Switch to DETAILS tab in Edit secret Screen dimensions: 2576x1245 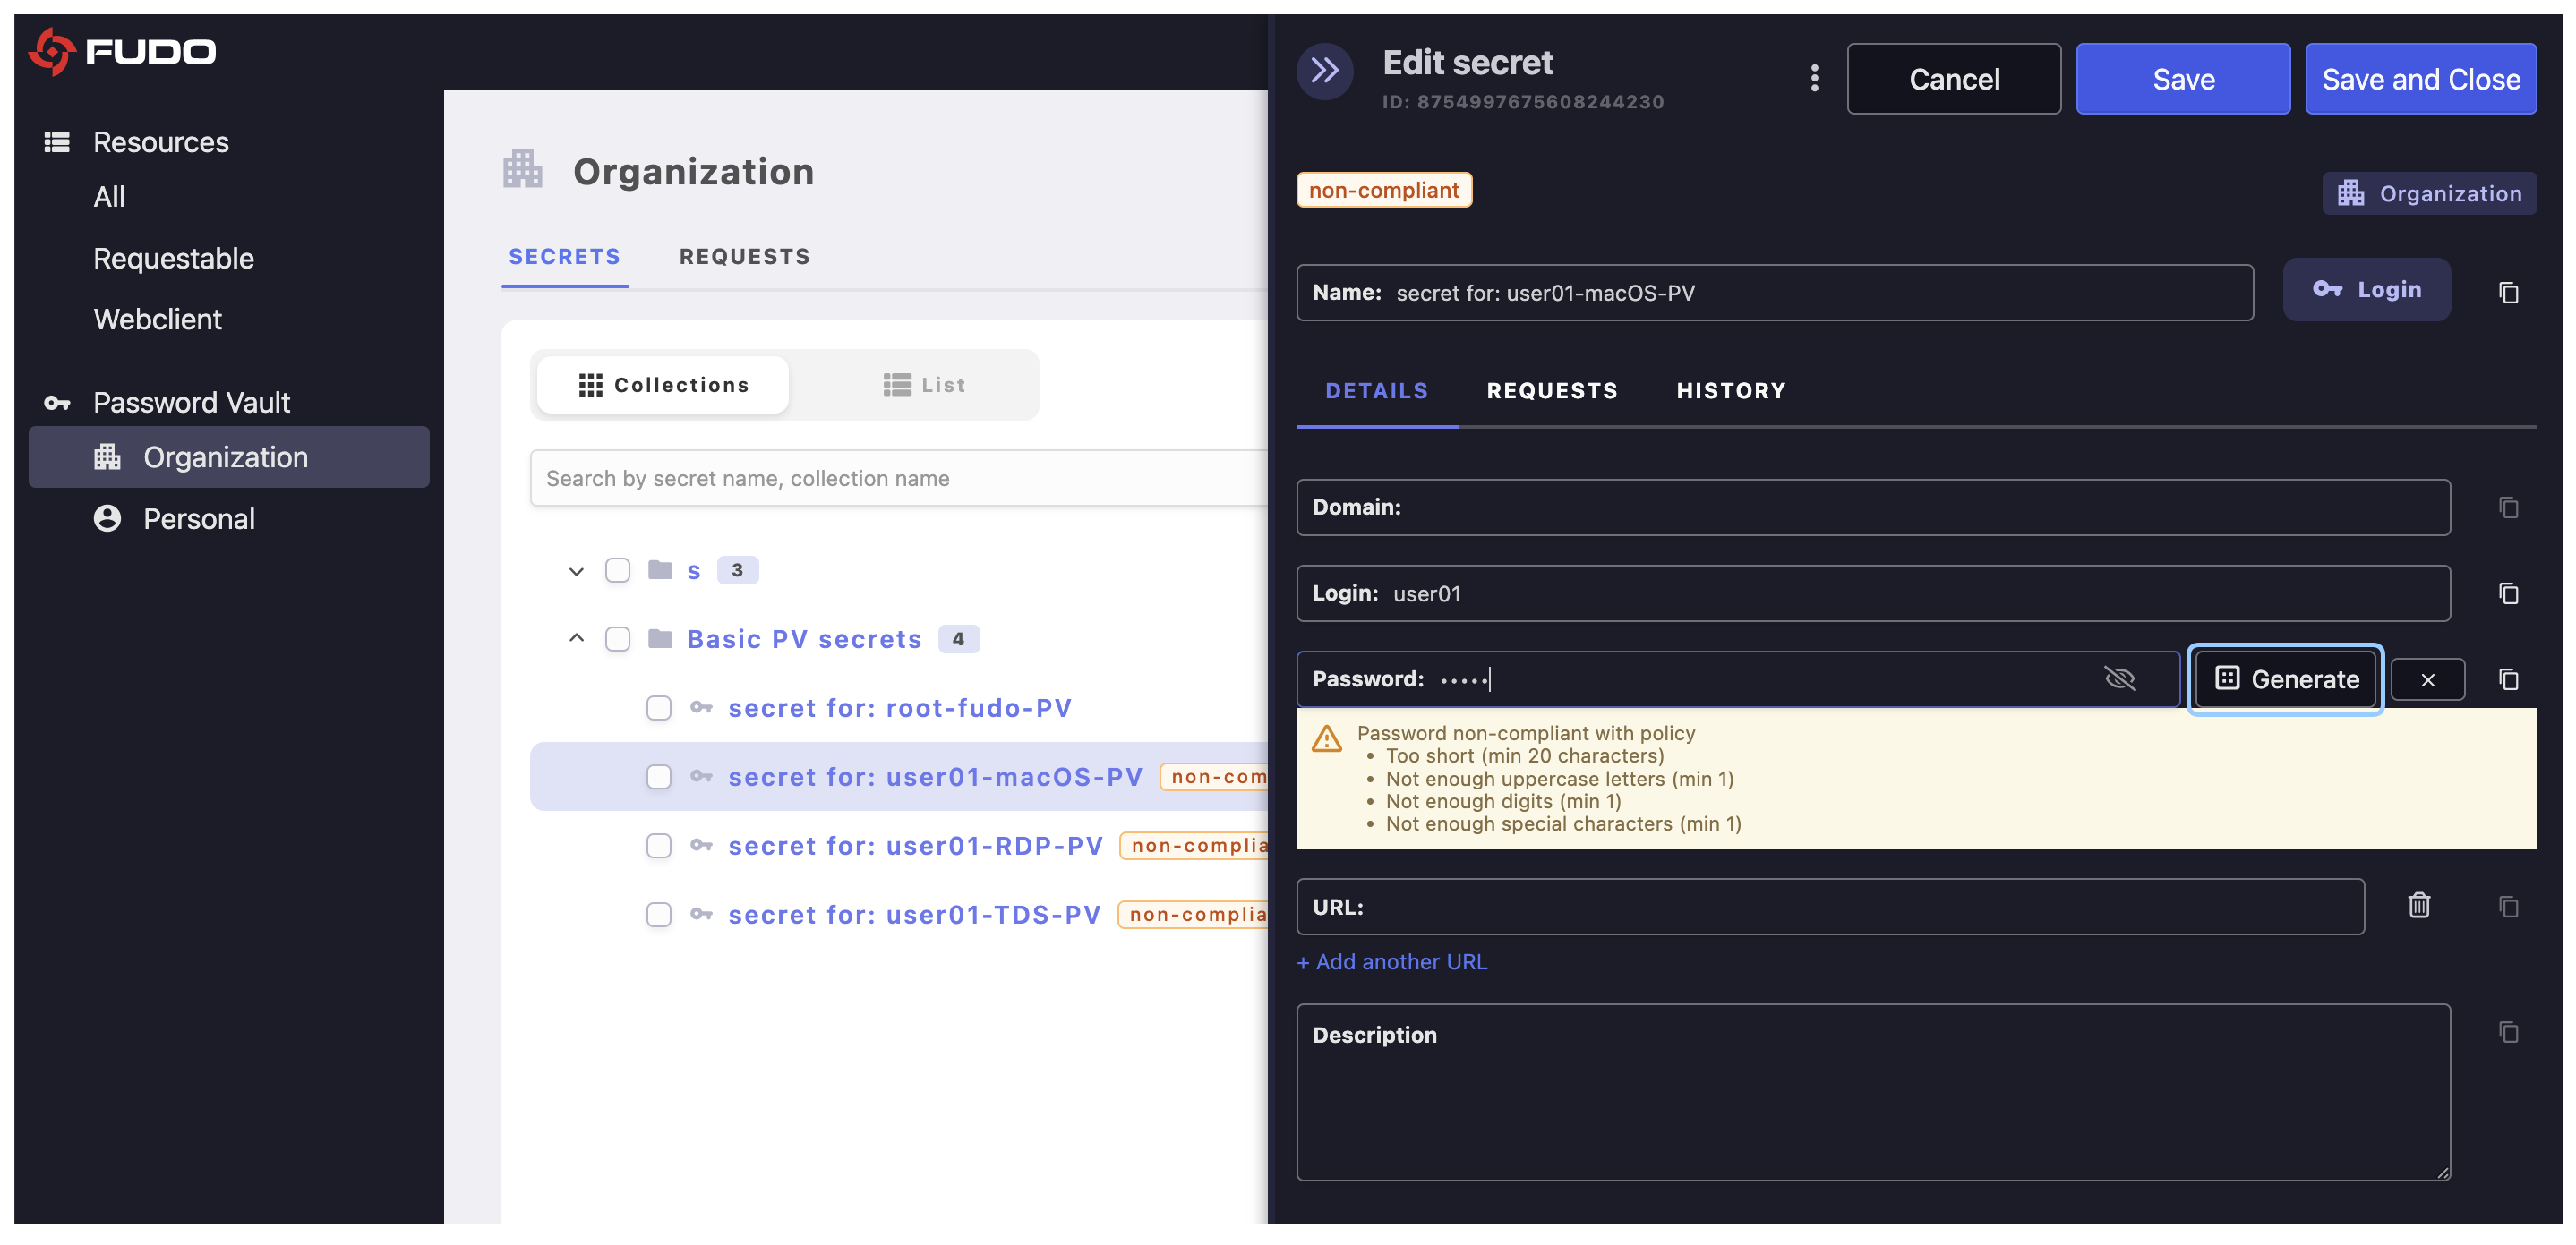coord(1376,391)
